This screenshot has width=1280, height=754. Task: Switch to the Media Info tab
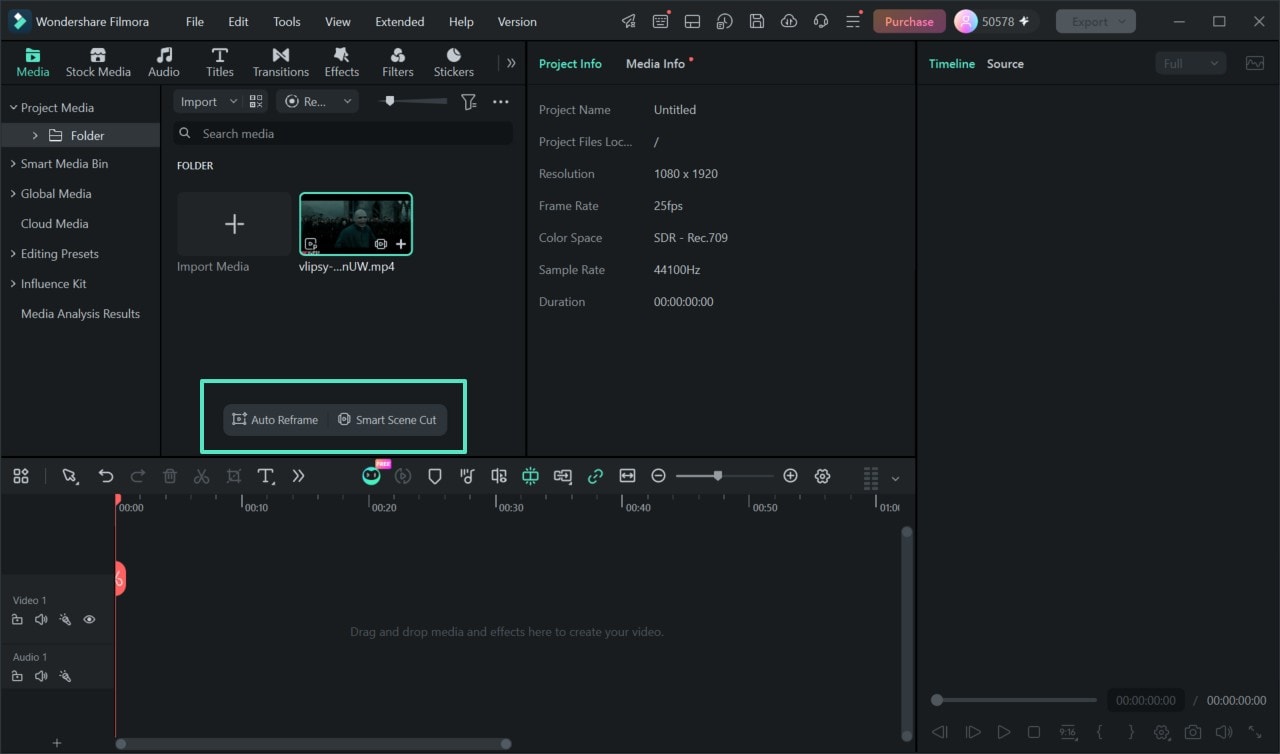click(656, 64)
